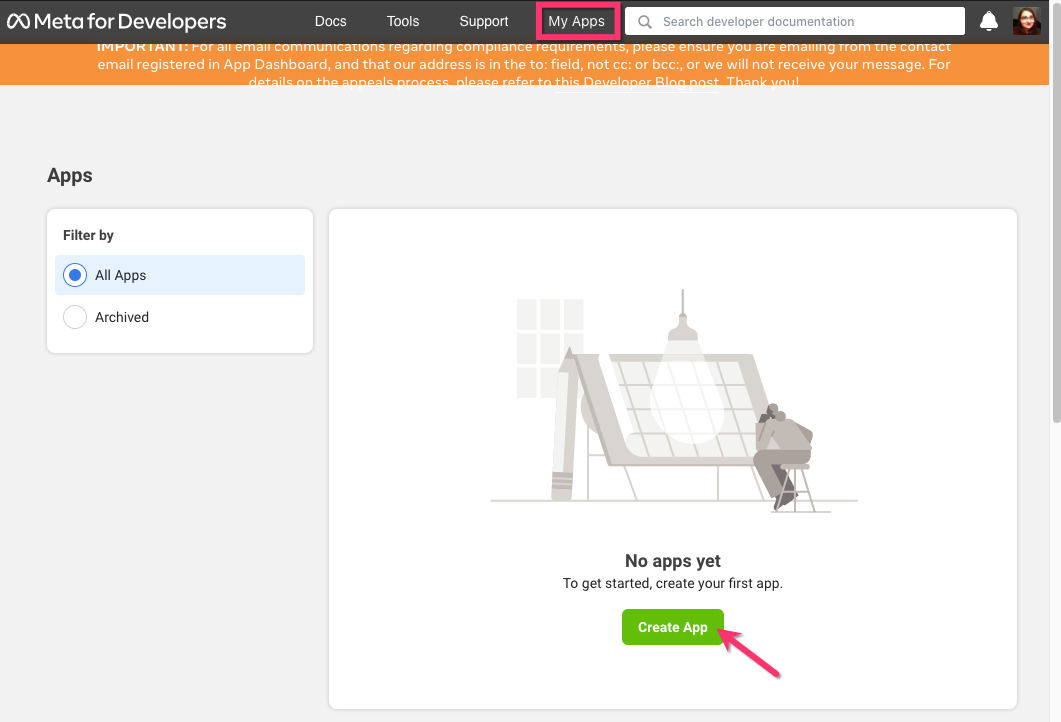Viewport: 1061px width, 722px height.
Task: Click 'To get started, create your first app.' text
Action: click(673, 583)
